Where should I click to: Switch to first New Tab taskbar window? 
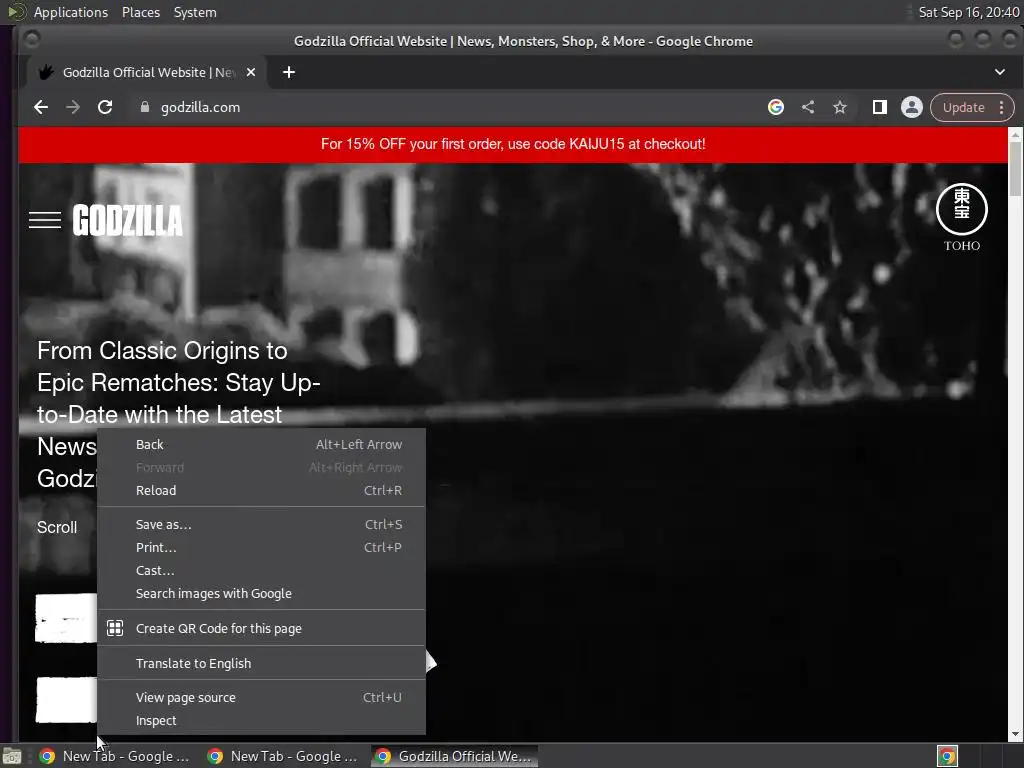pos(114,756)
